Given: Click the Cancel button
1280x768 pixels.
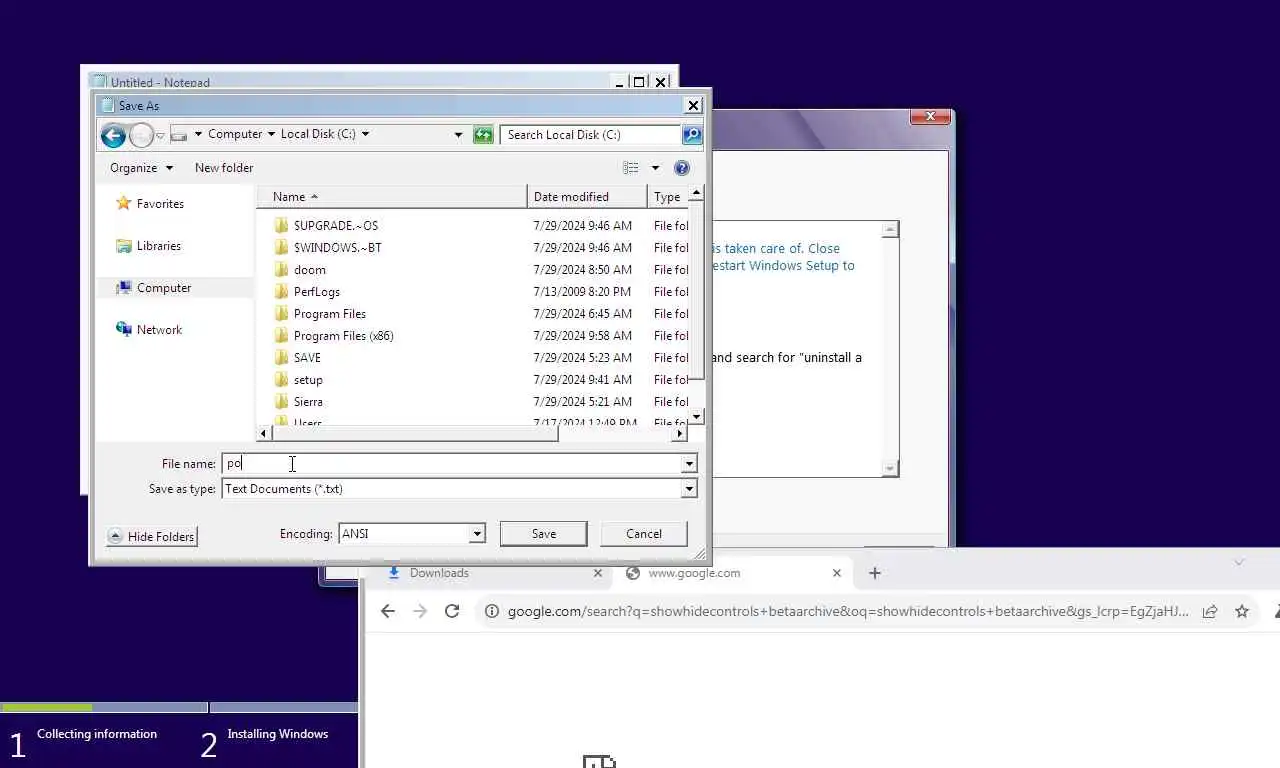Looking at the screenshot, I should 643,534.
